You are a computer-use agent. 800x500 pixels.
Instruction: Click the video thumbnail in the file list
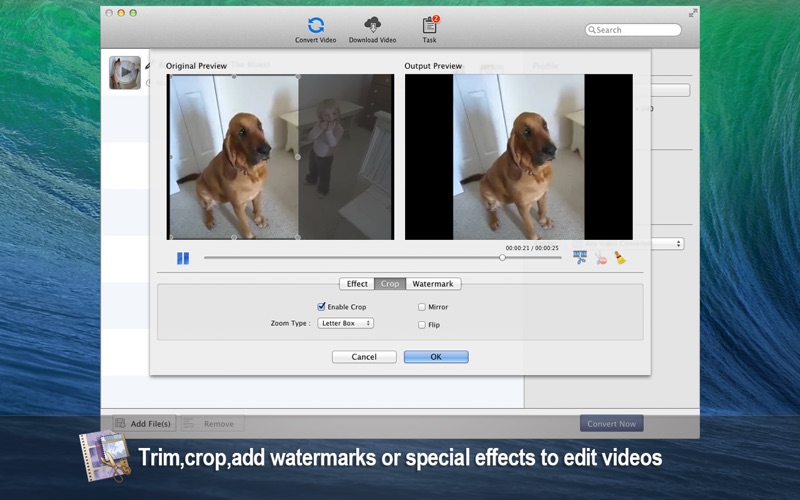(x=125, y=72)
